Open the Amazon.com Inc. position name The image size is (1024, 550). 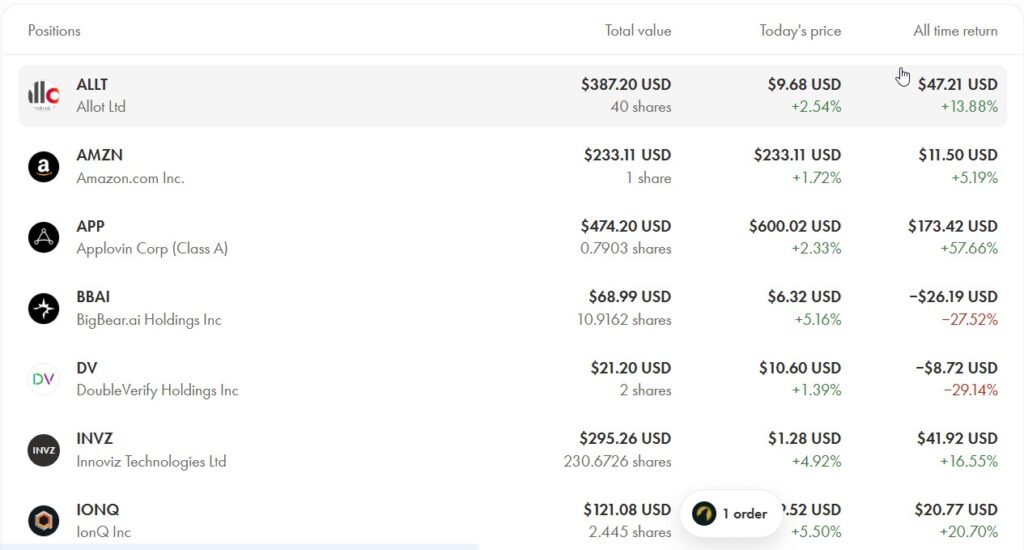pos(130,178)
